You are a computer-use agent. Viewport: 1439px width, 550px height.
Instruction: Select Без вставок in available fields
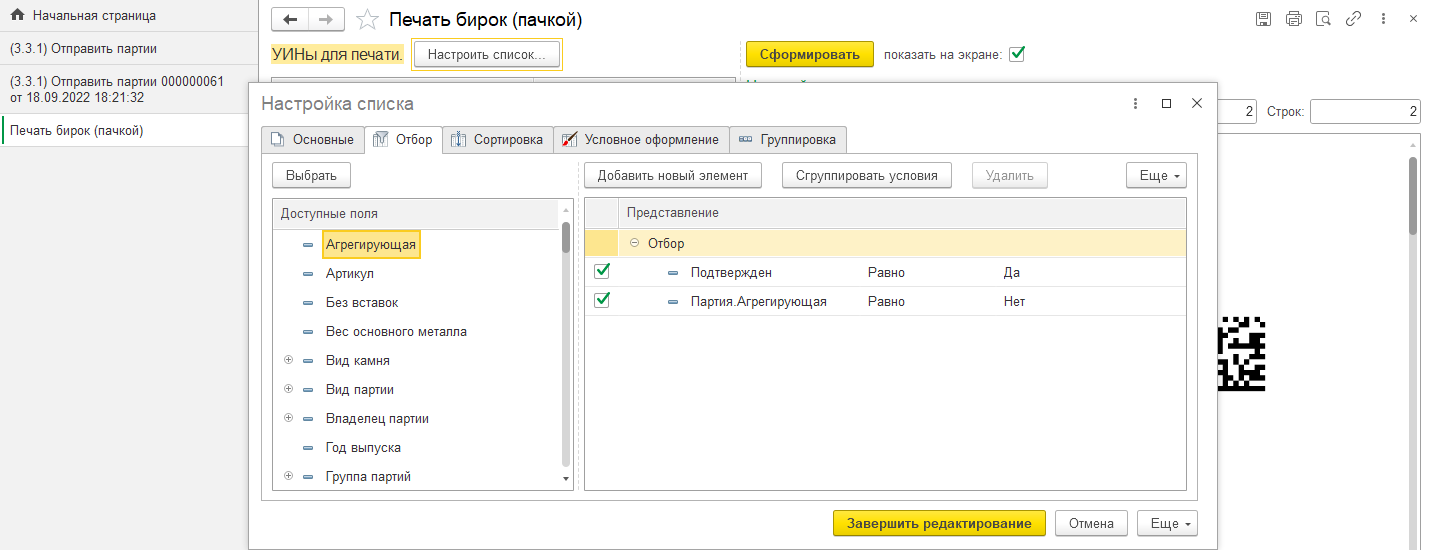[x=362, y=302]
